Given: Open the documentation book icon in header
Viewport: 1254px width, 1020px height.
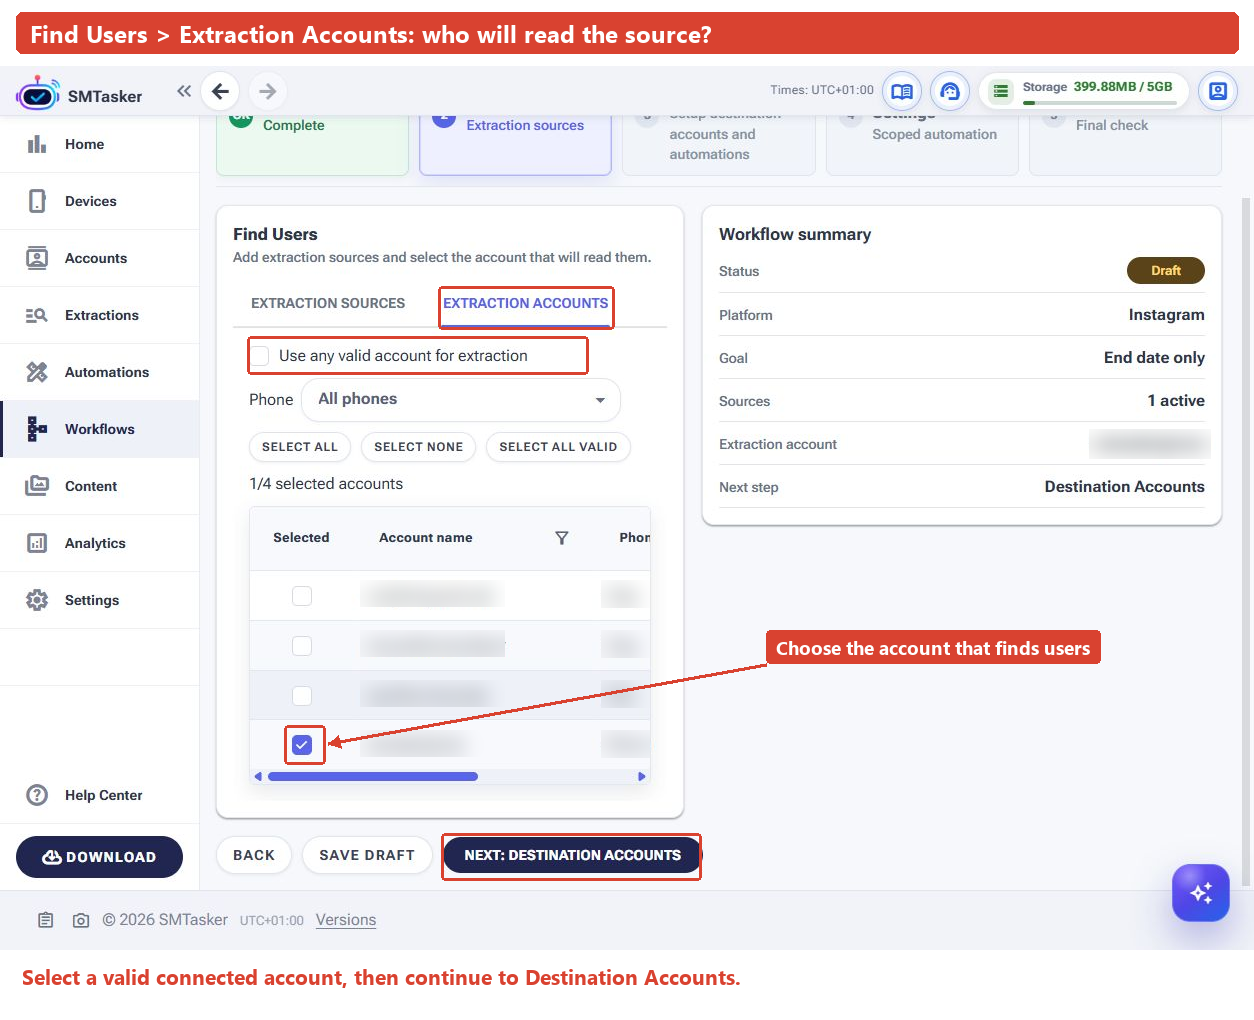Looking at the screenshot, I should (x=902, y=91).
